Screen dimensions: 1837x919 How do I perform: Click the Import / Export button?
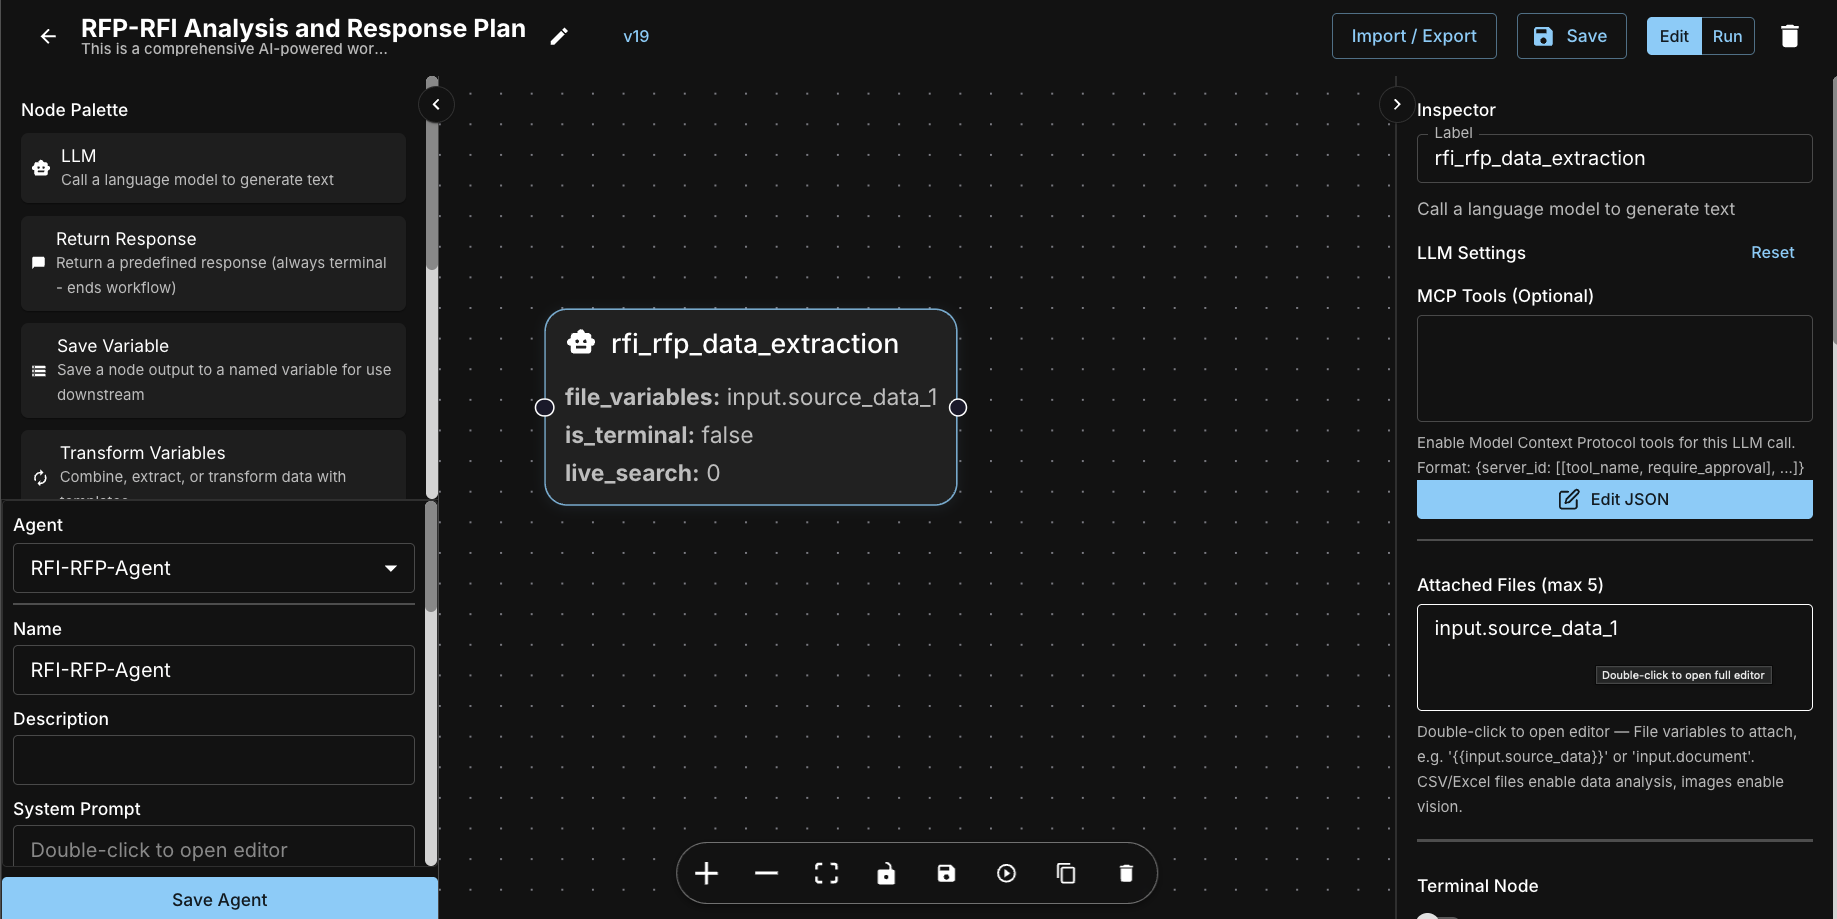1413,36
